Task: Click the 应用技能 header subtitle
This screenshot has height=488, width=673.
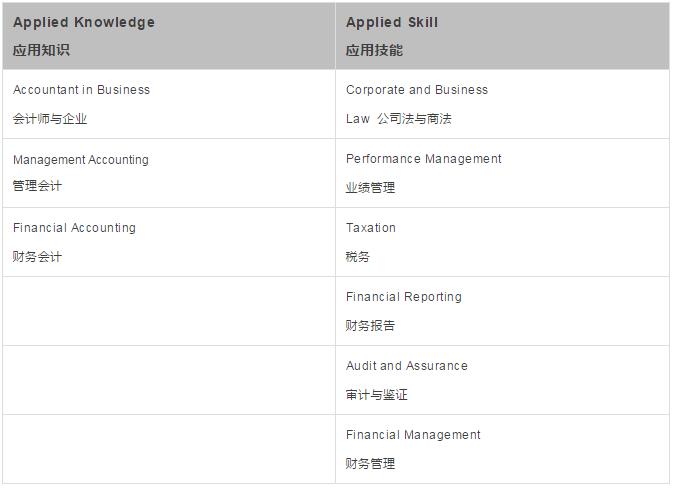Action: coord(374,50)
